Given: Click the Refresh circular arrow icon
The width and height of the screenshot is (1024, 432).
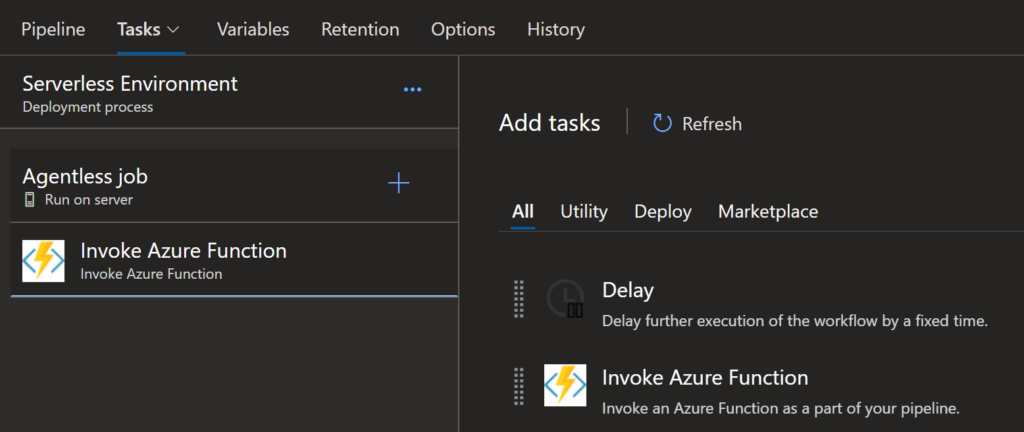Looking at the screenshot, I should 662,123.
